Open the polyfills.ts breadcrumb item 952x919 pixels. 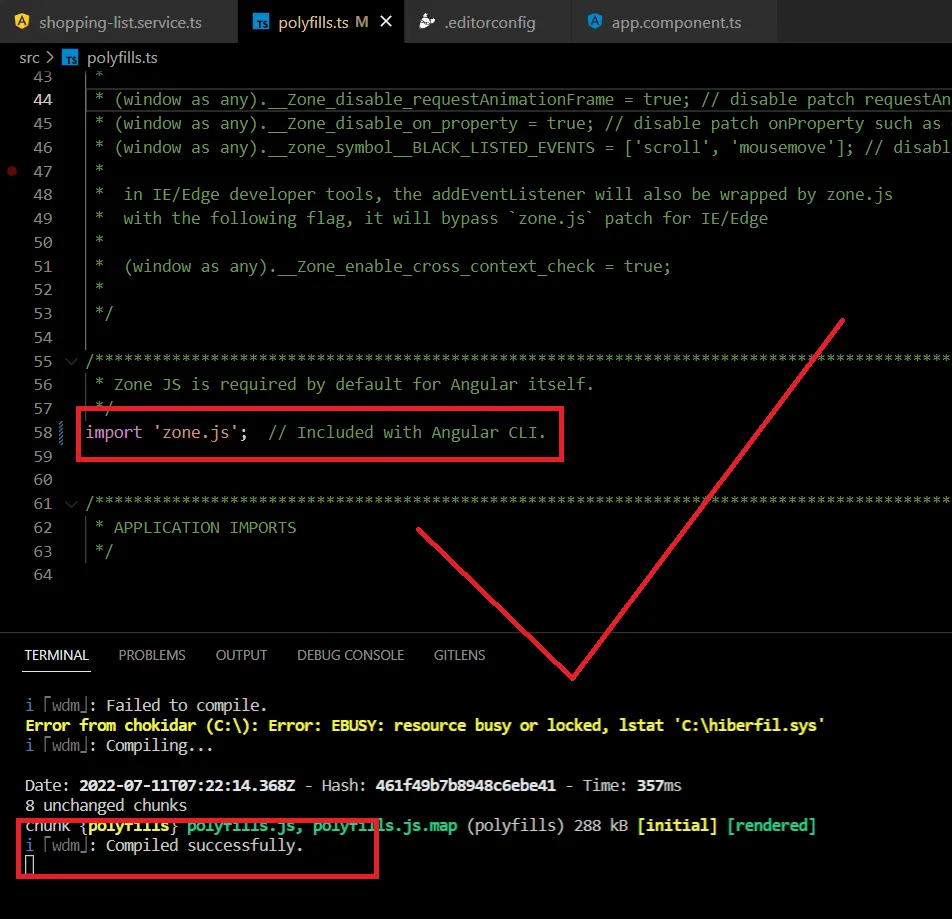122,58
